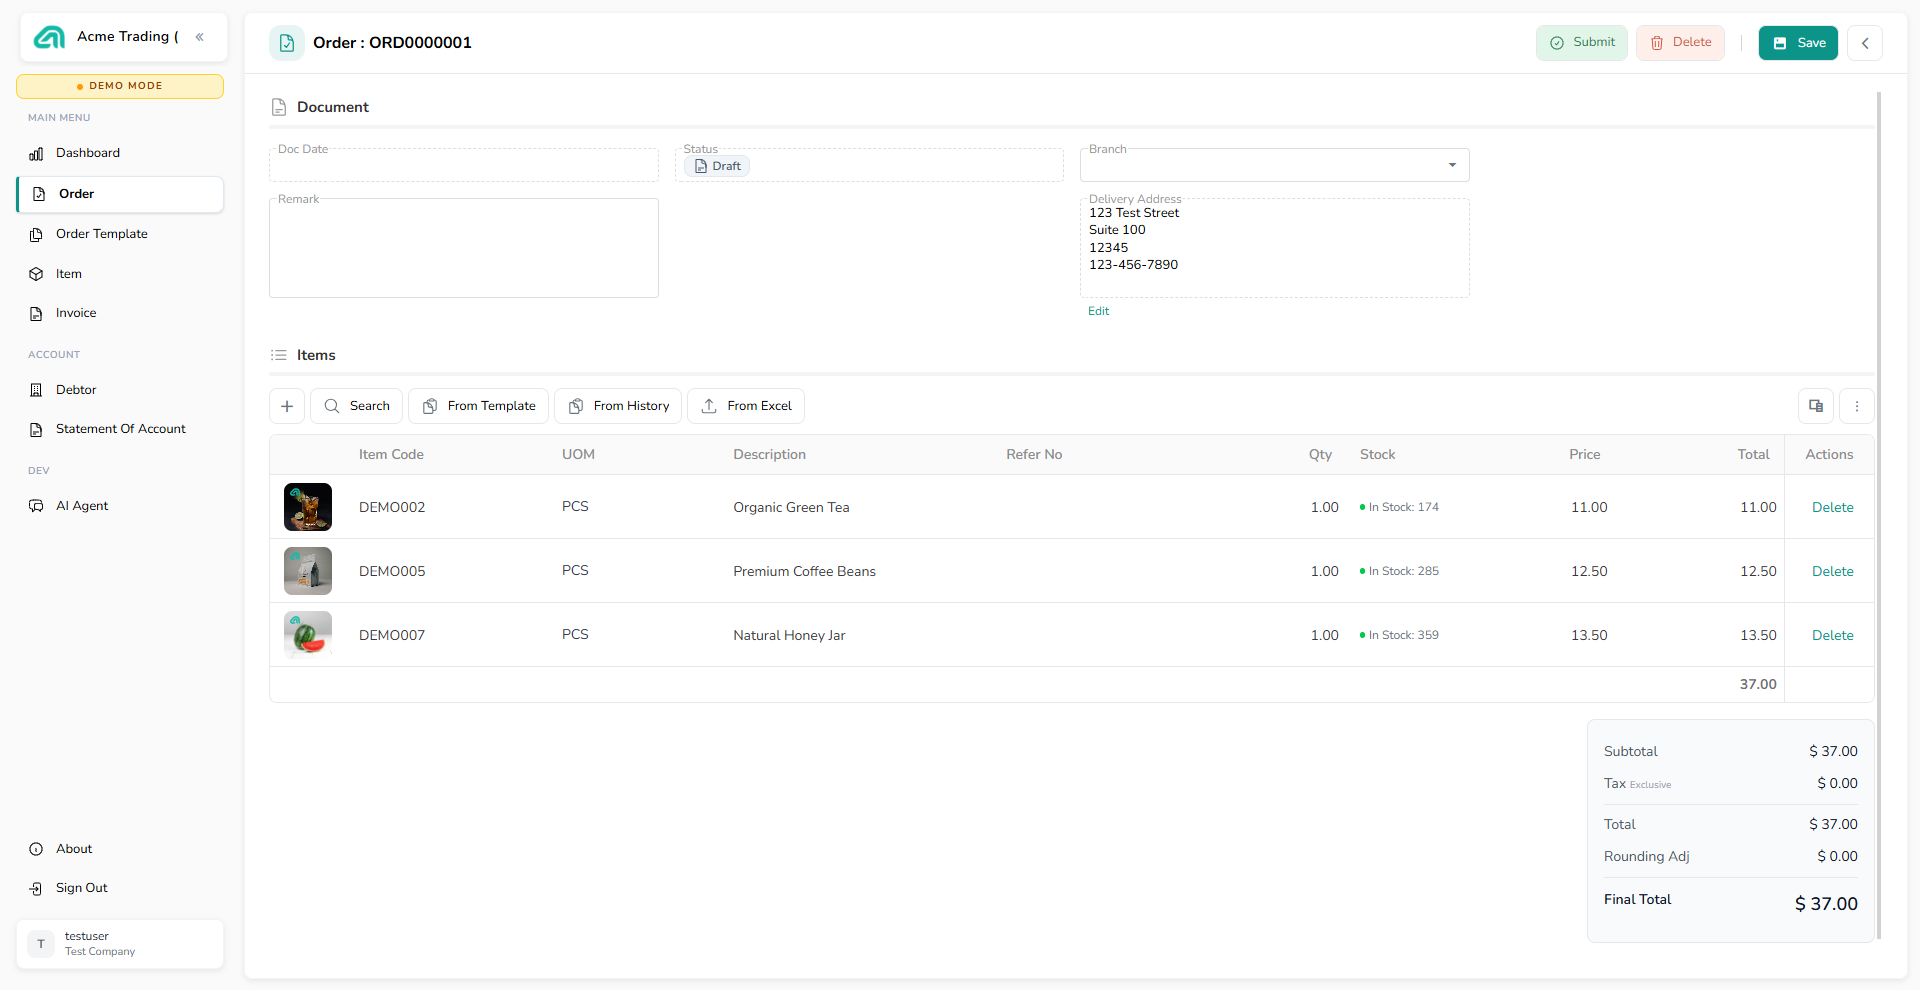Click the Item box icon
The width and height of the screenshot is (1920, 990).
pyautogui.click(x=36, y=274)
